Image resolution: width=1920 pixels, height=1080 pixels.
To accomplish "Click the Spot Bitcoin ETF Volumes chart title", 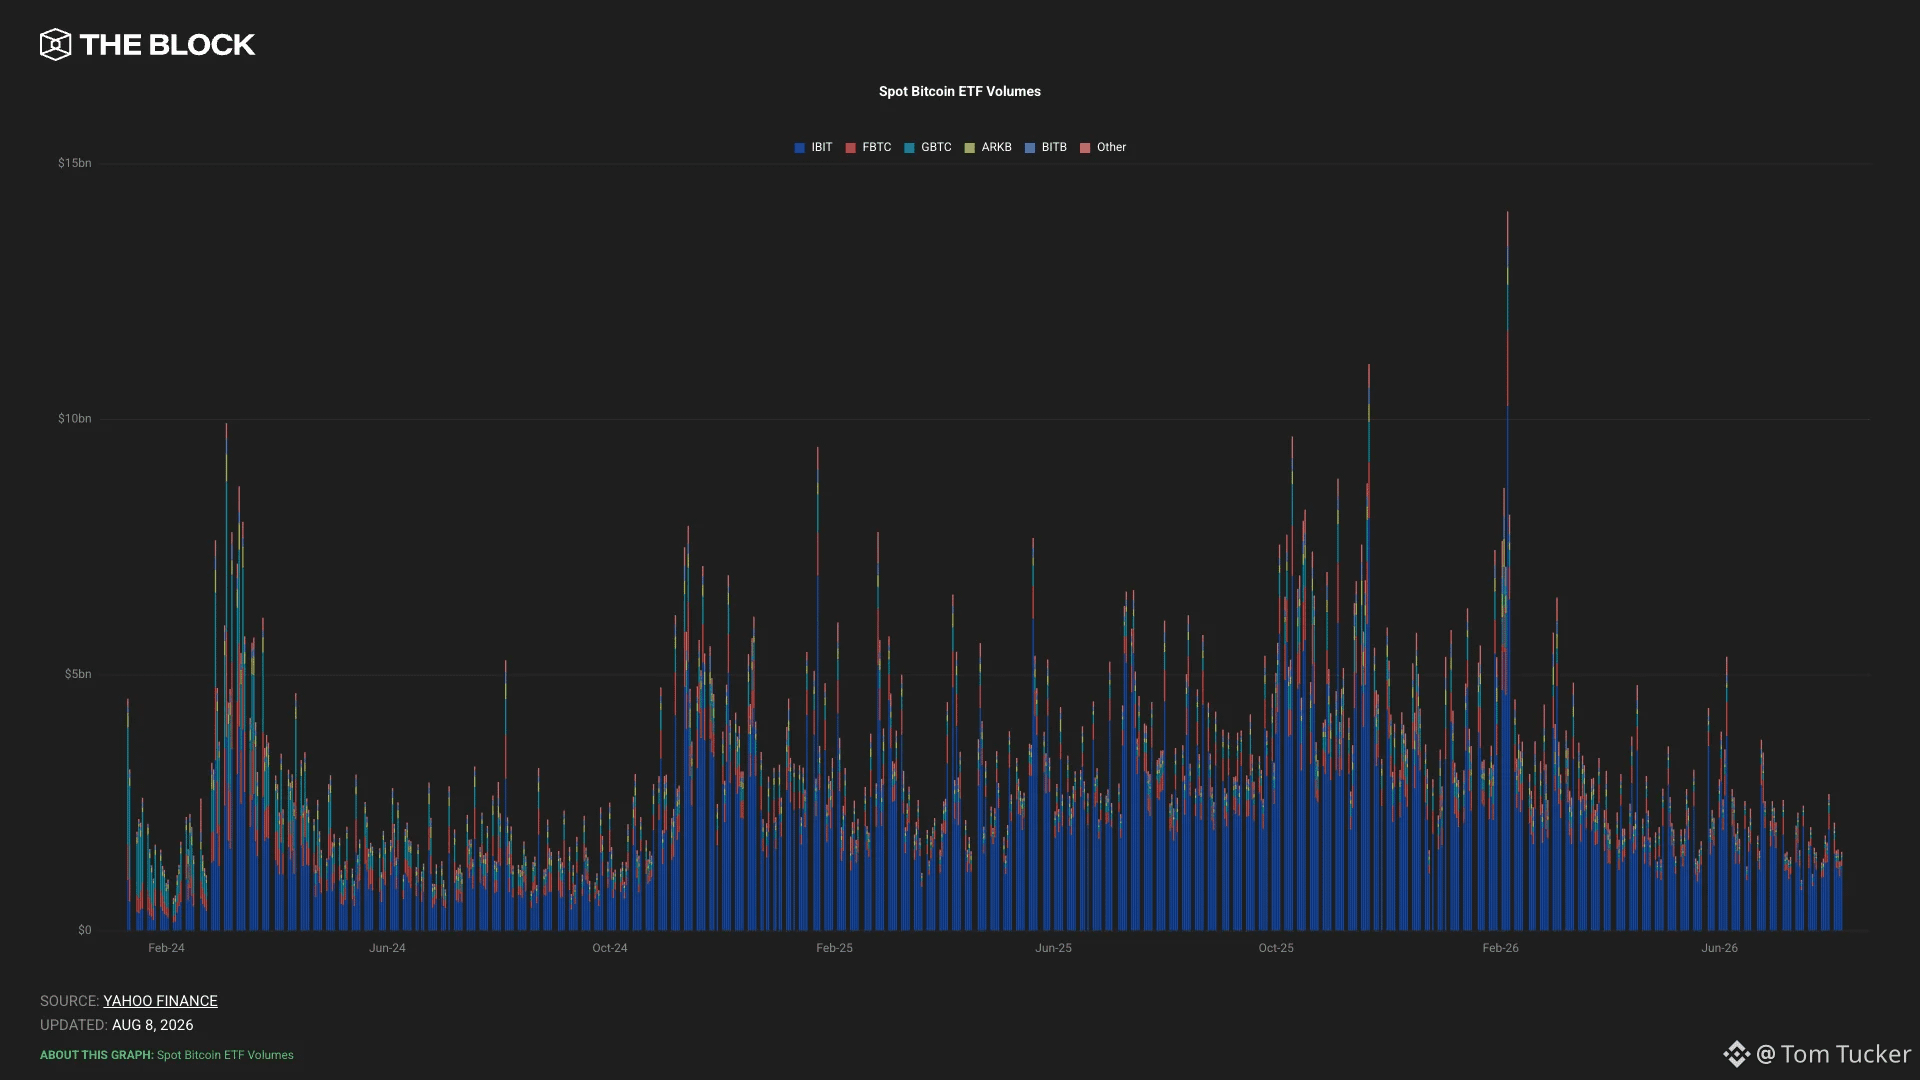I will click(x=960, y=91).
